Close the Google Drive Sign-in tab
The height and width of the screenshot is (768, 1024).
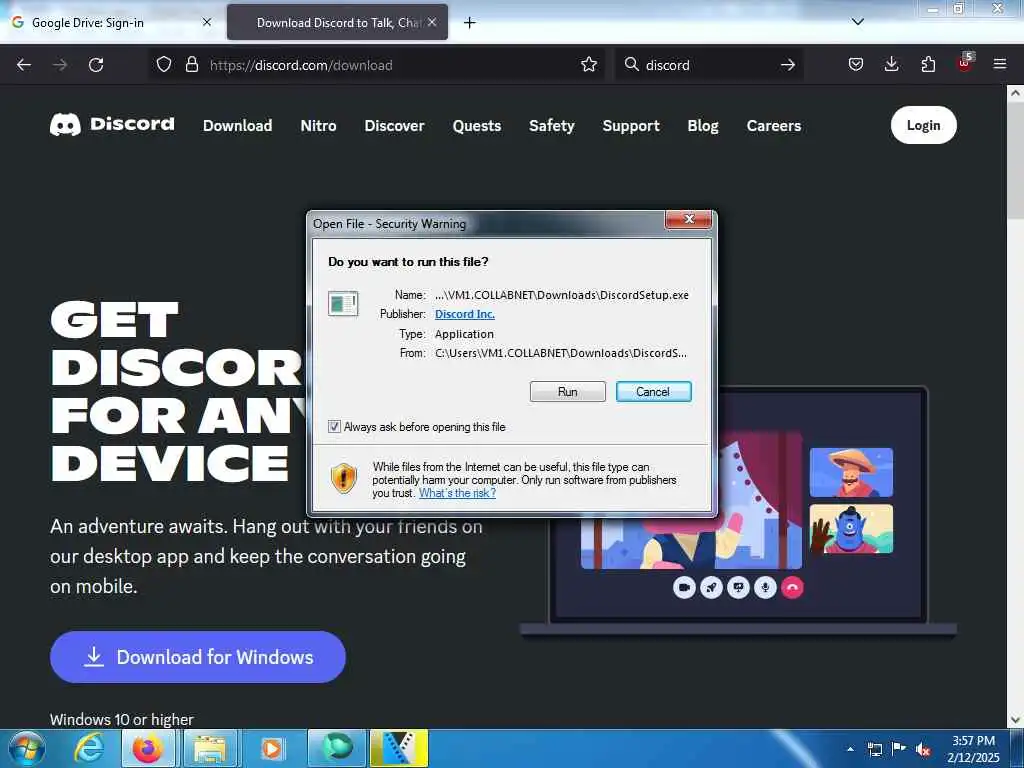[x=207, y=22]
